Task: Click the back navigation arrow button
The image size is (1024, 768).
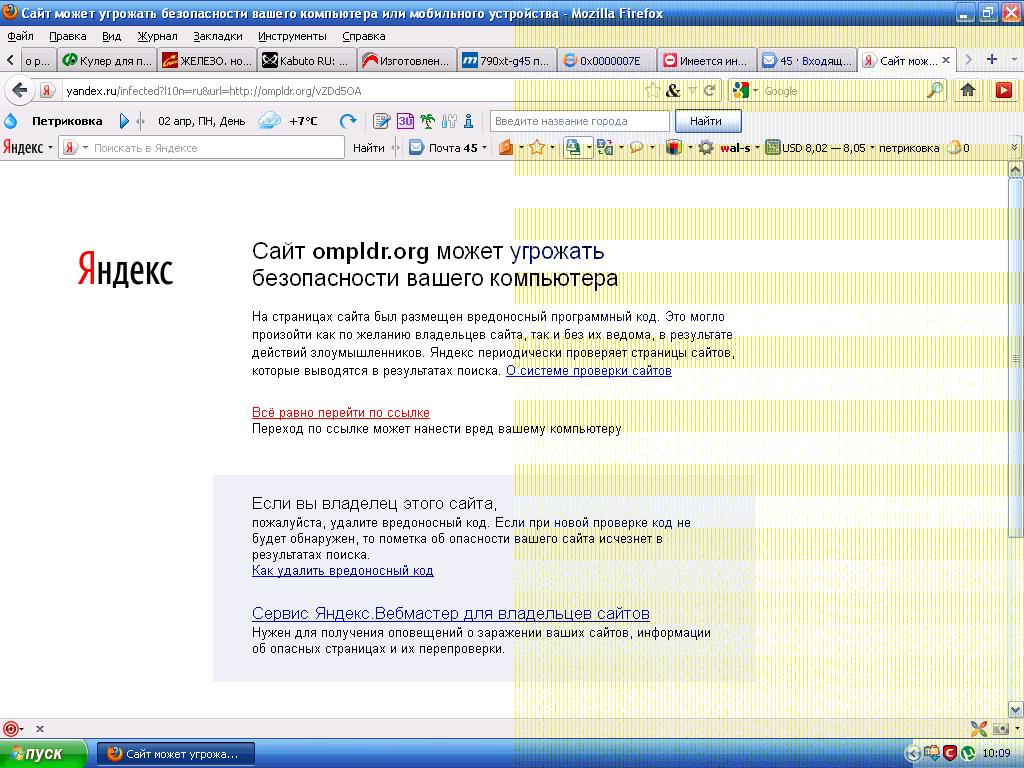Action: coord(20,90)
